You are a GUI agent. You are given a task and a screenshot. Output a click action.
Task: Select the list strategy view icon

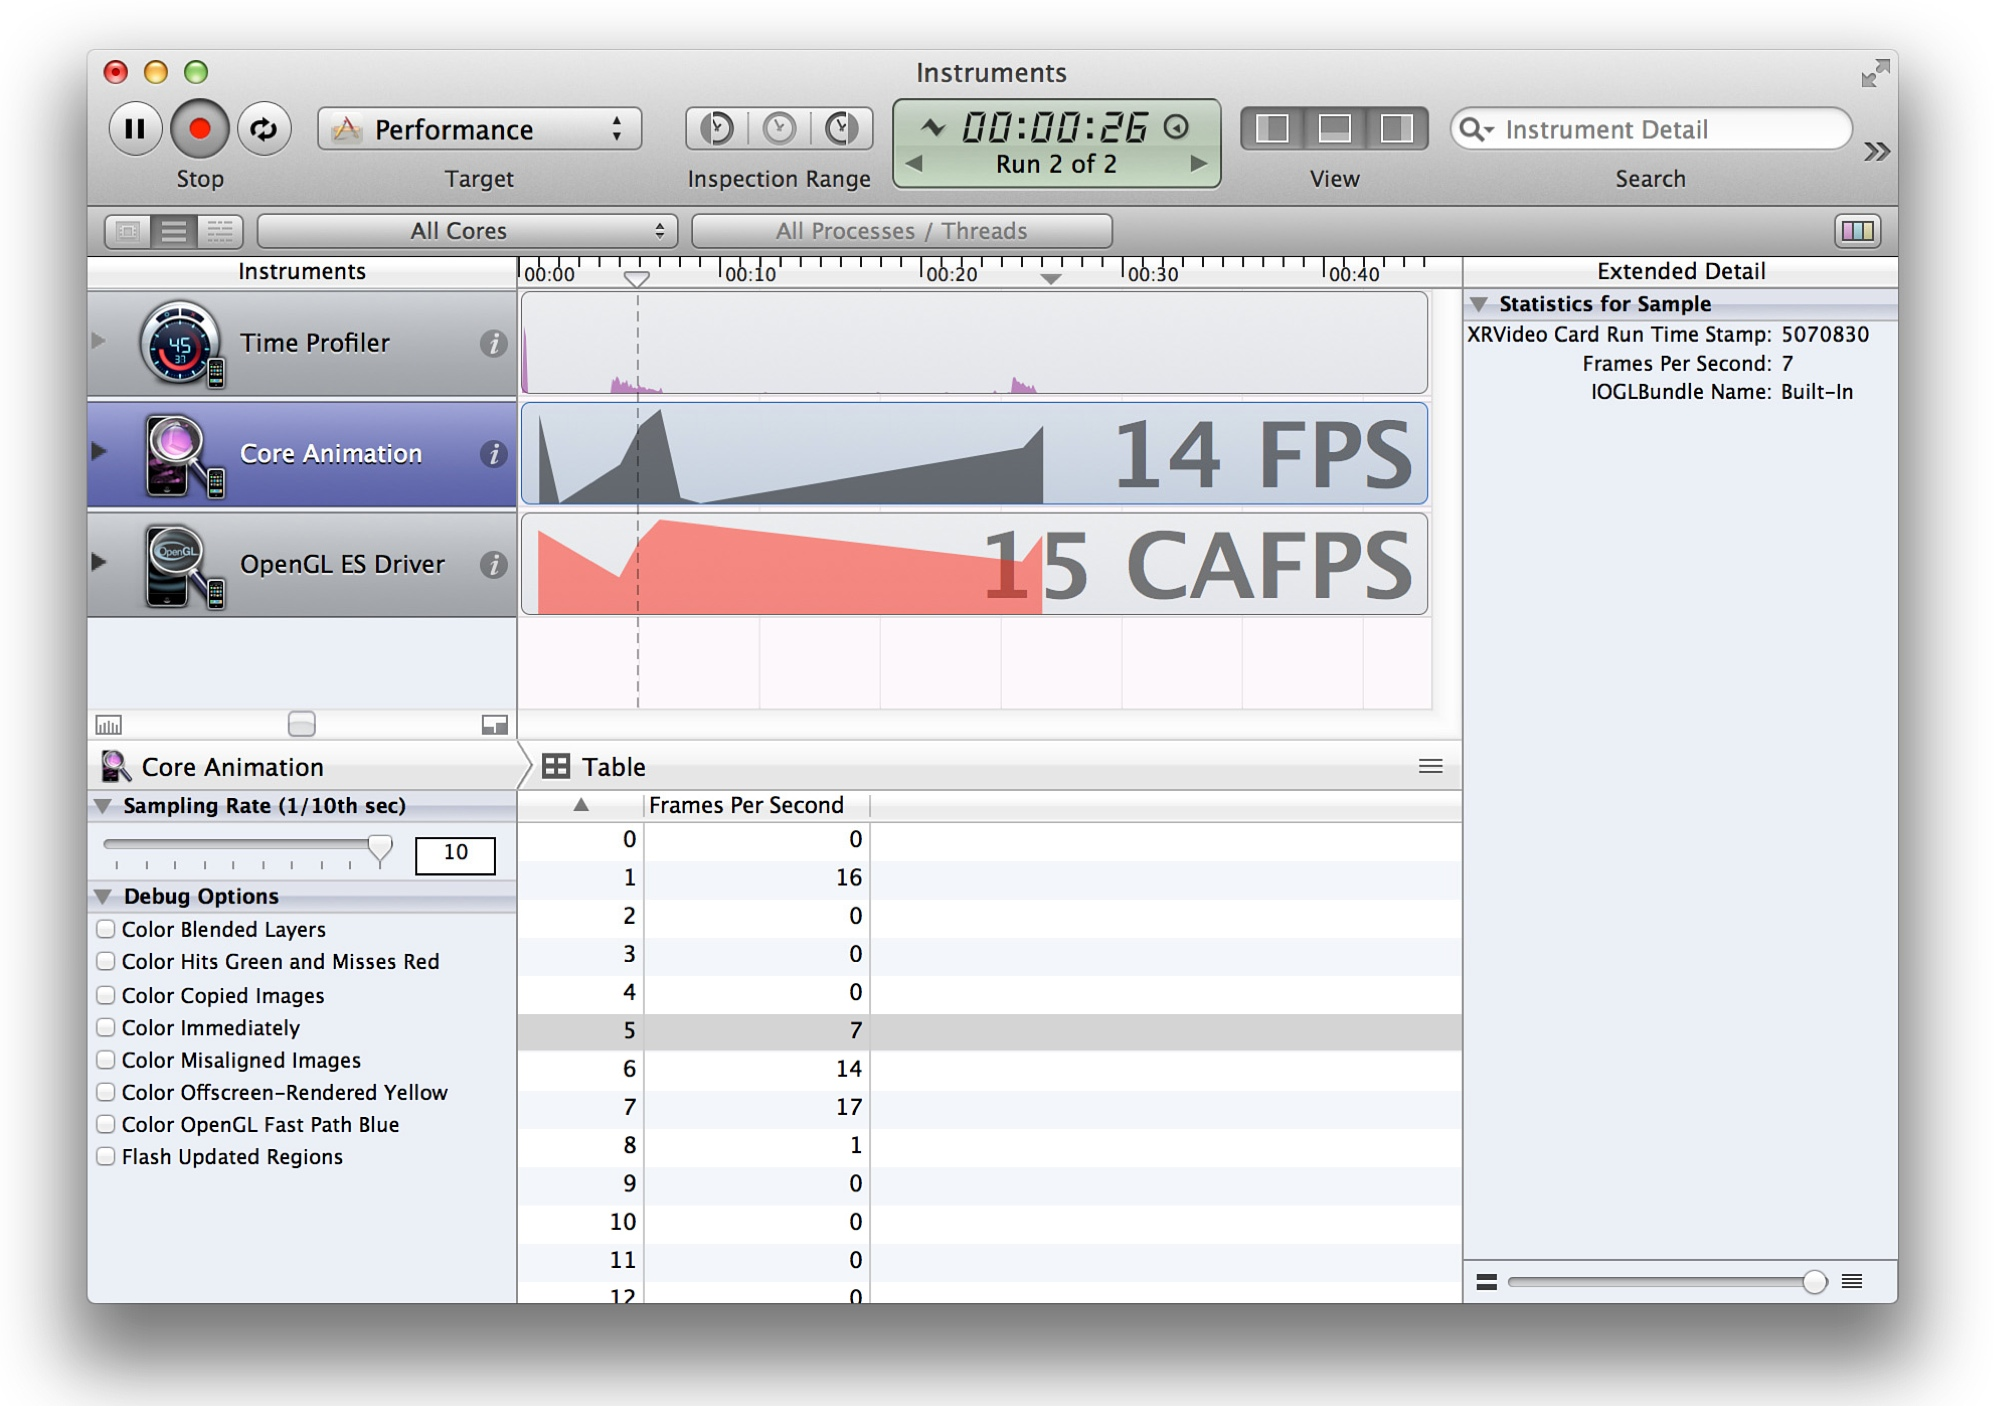pos(174,231)
